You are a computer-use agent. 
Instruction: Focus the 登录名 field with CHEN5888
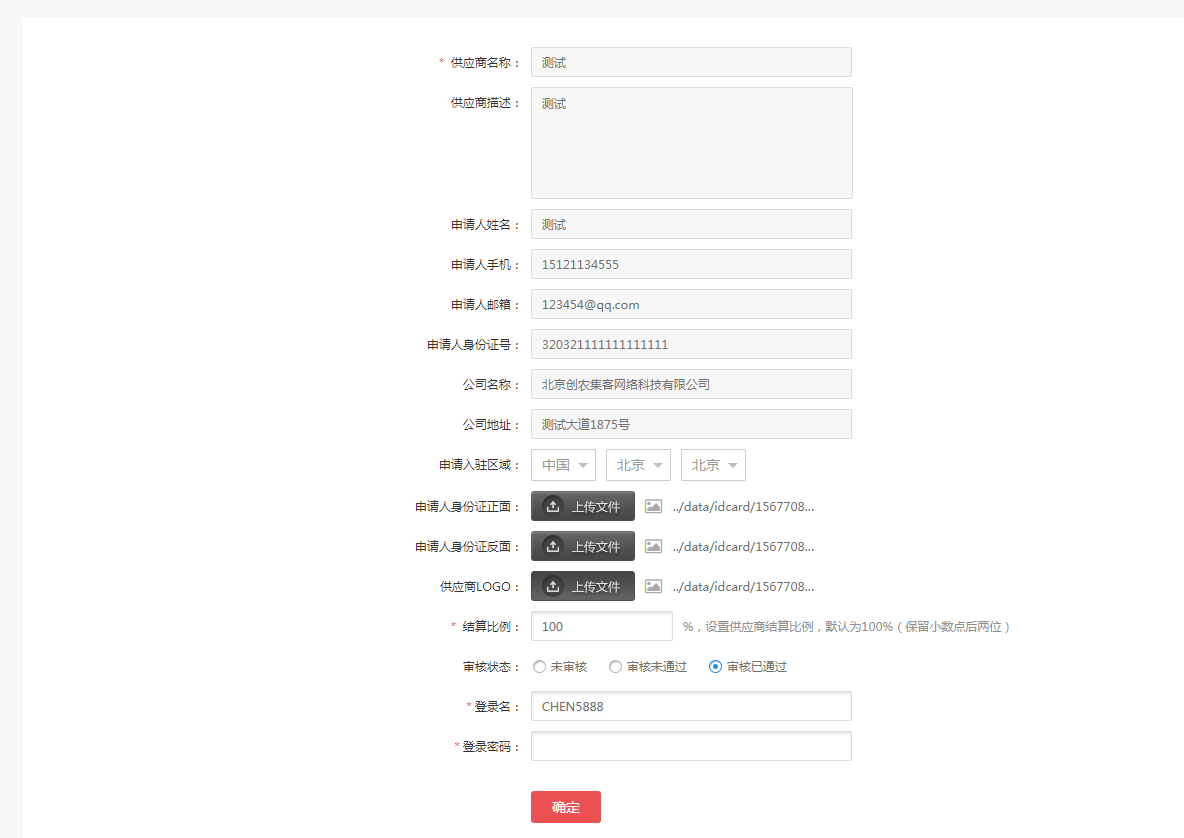tap(691, 707)
